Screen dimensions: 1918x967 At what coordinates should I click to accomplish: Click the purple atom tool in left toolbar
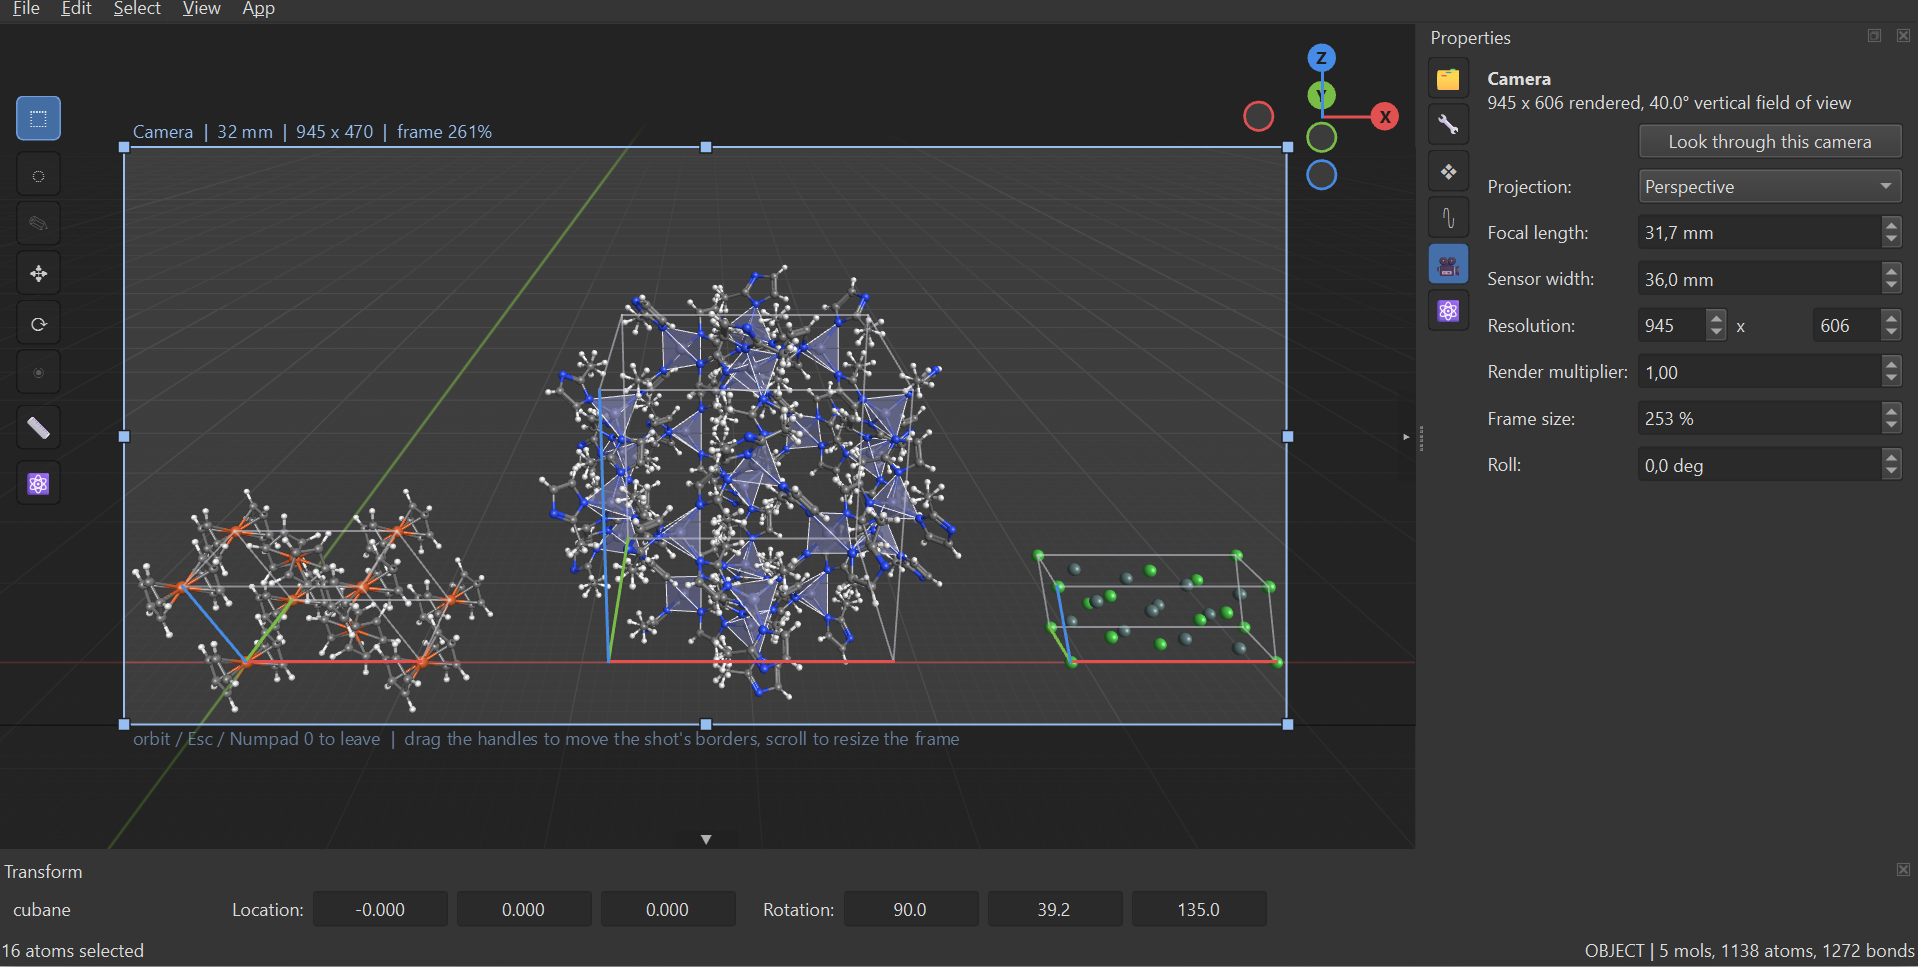click(38, 484)
